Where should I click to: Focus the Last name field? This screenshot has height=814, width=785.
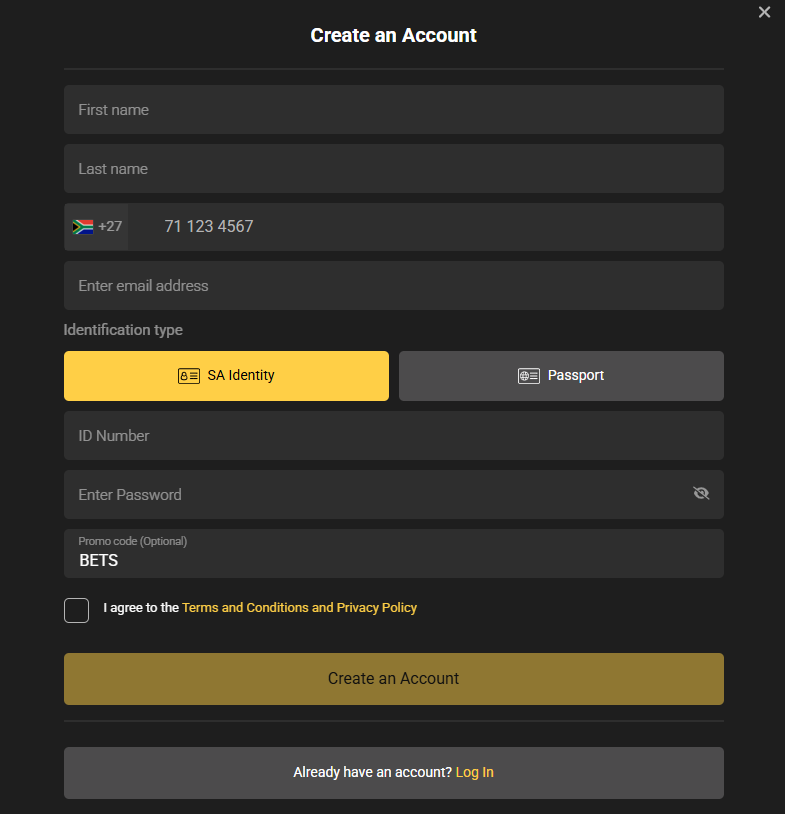pos(394,169)
